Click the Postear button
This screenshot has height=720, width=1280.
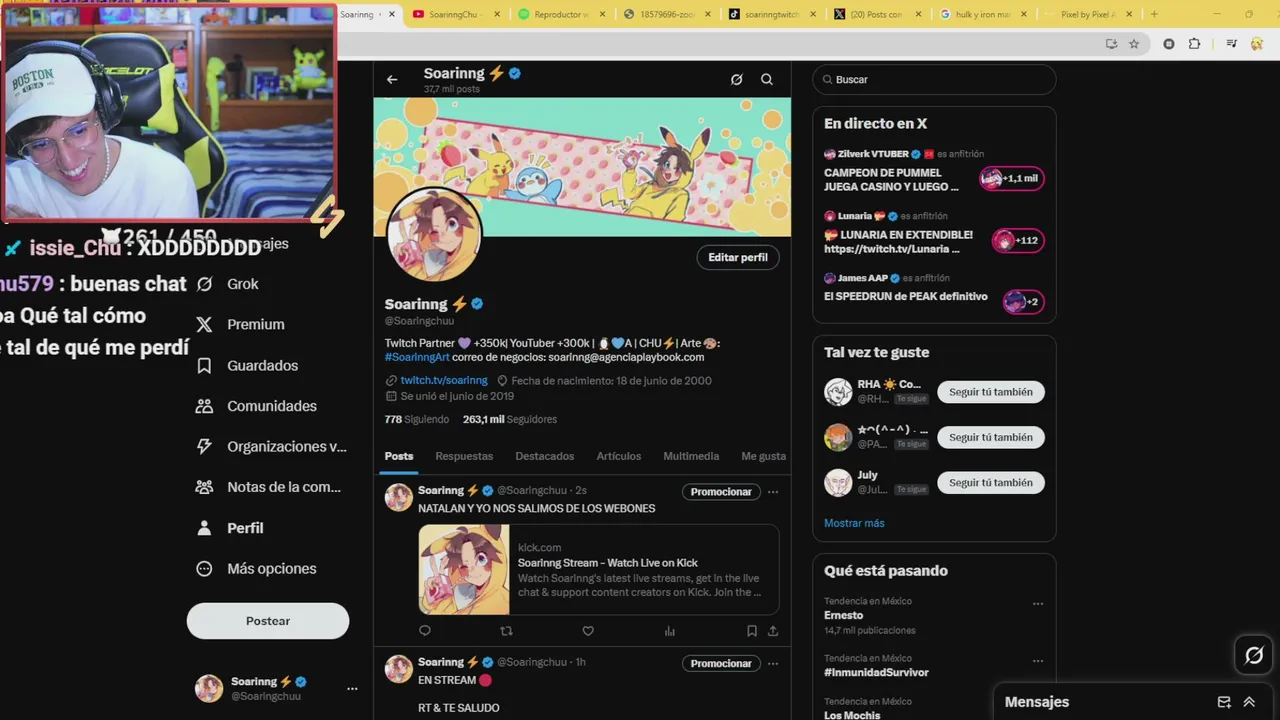pyautogui.click(x=268, y=621)
